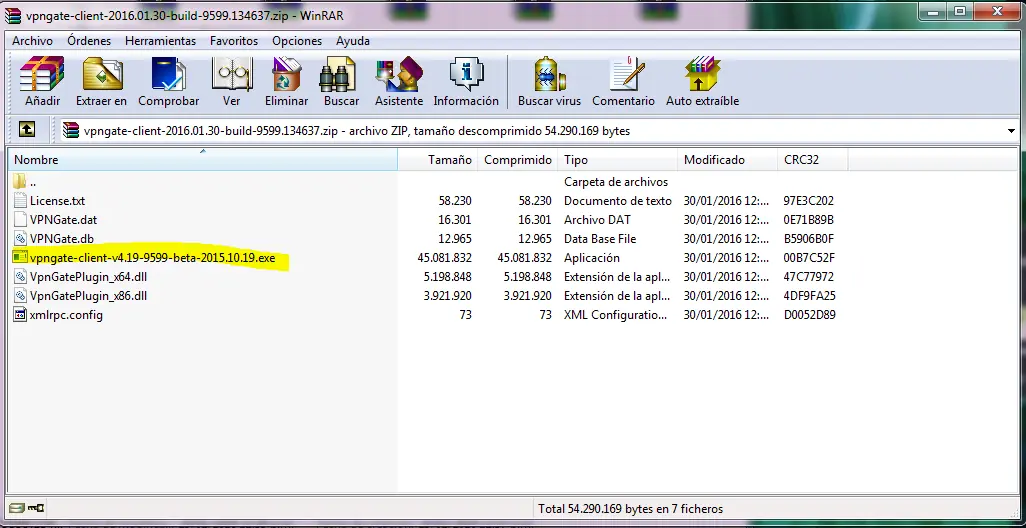Open the Ayuda menu
Image resolution: width=1026 pixels, height=528 pixels.
(353, 41)
